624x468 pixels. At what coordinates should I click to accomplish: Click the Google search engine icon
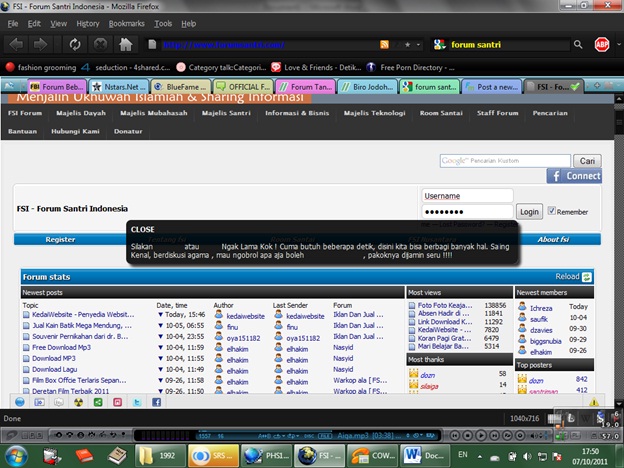[x=439, y=45]
